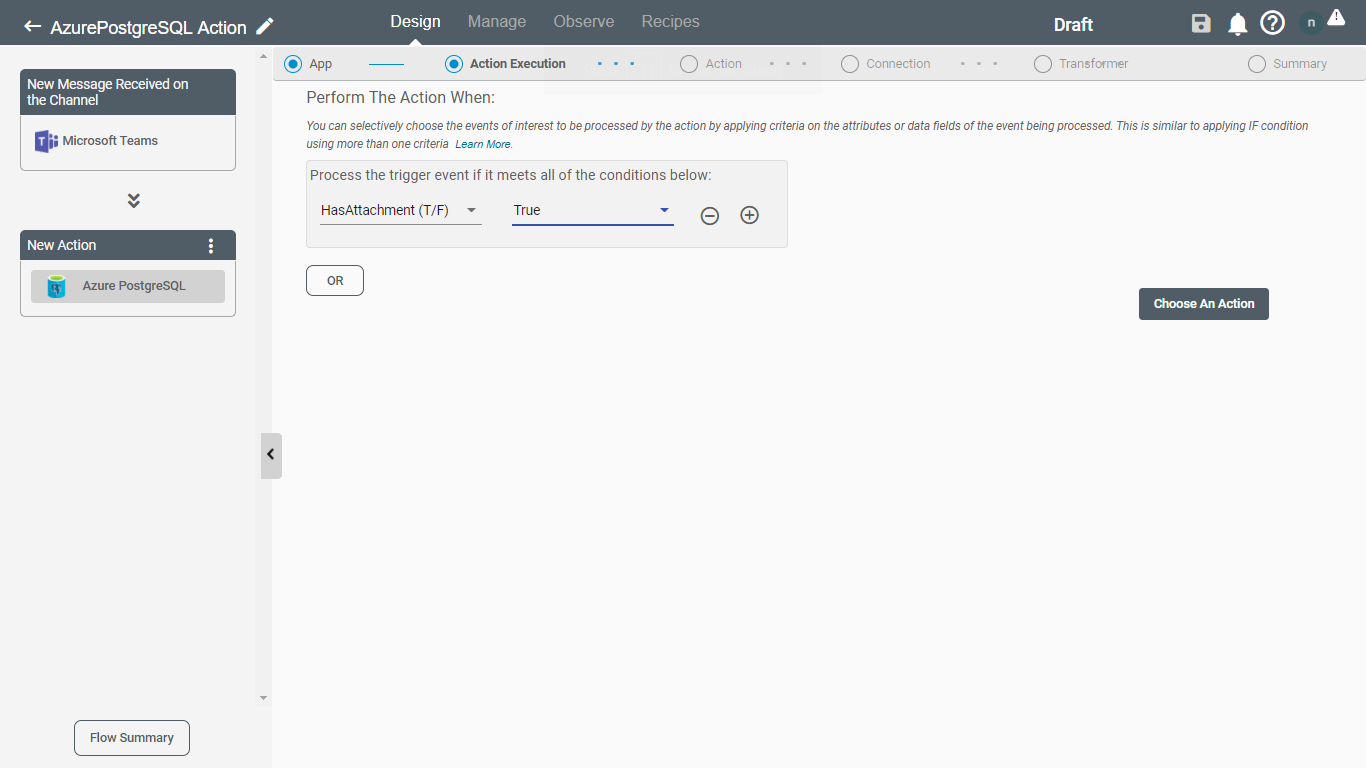The image size is (1366, 768).
Task: Switch to the Observe tab
Action: [x=584, y=21]
